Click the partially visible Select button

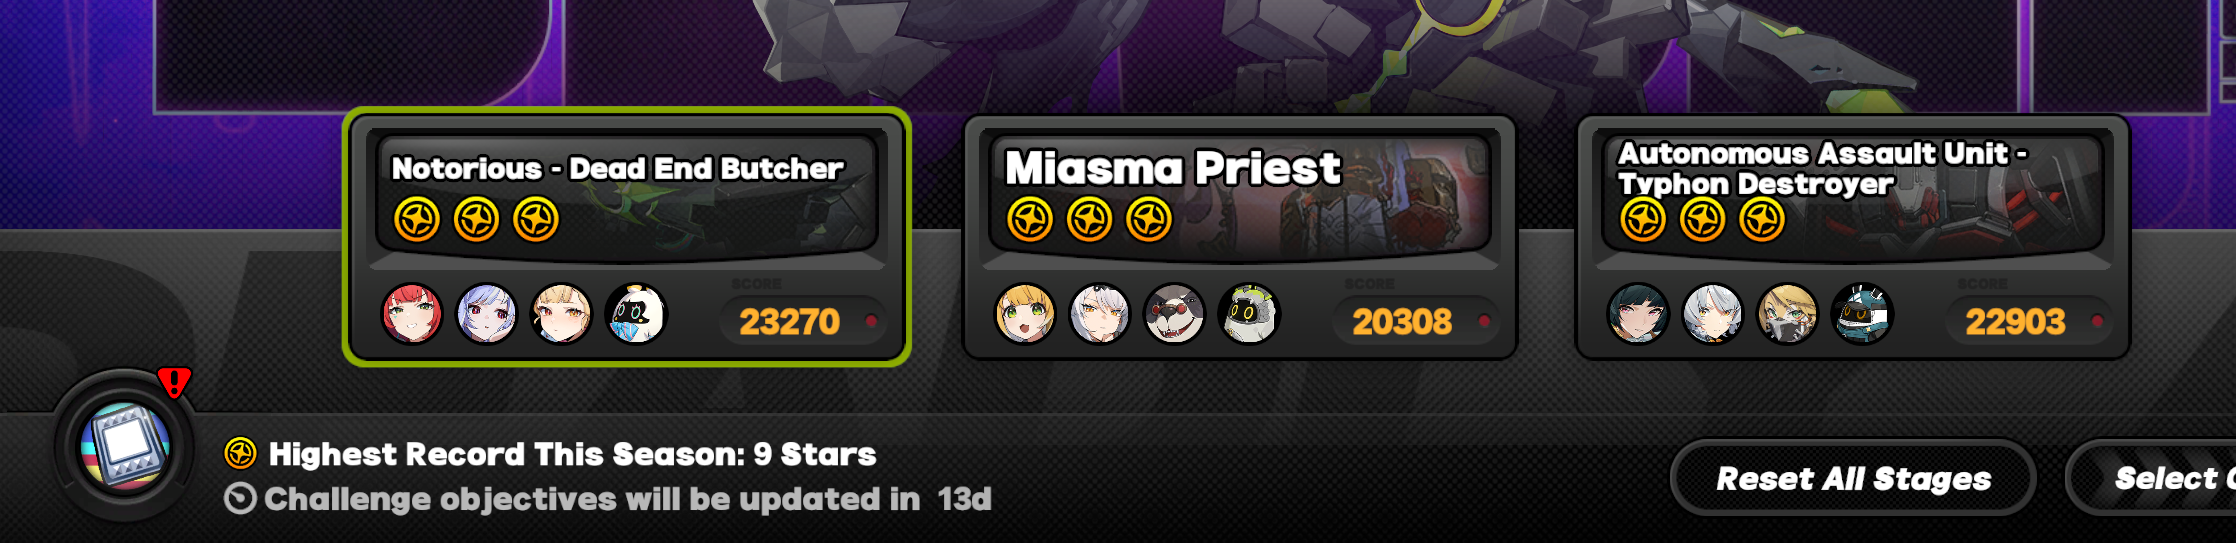tap(2150, 478)
